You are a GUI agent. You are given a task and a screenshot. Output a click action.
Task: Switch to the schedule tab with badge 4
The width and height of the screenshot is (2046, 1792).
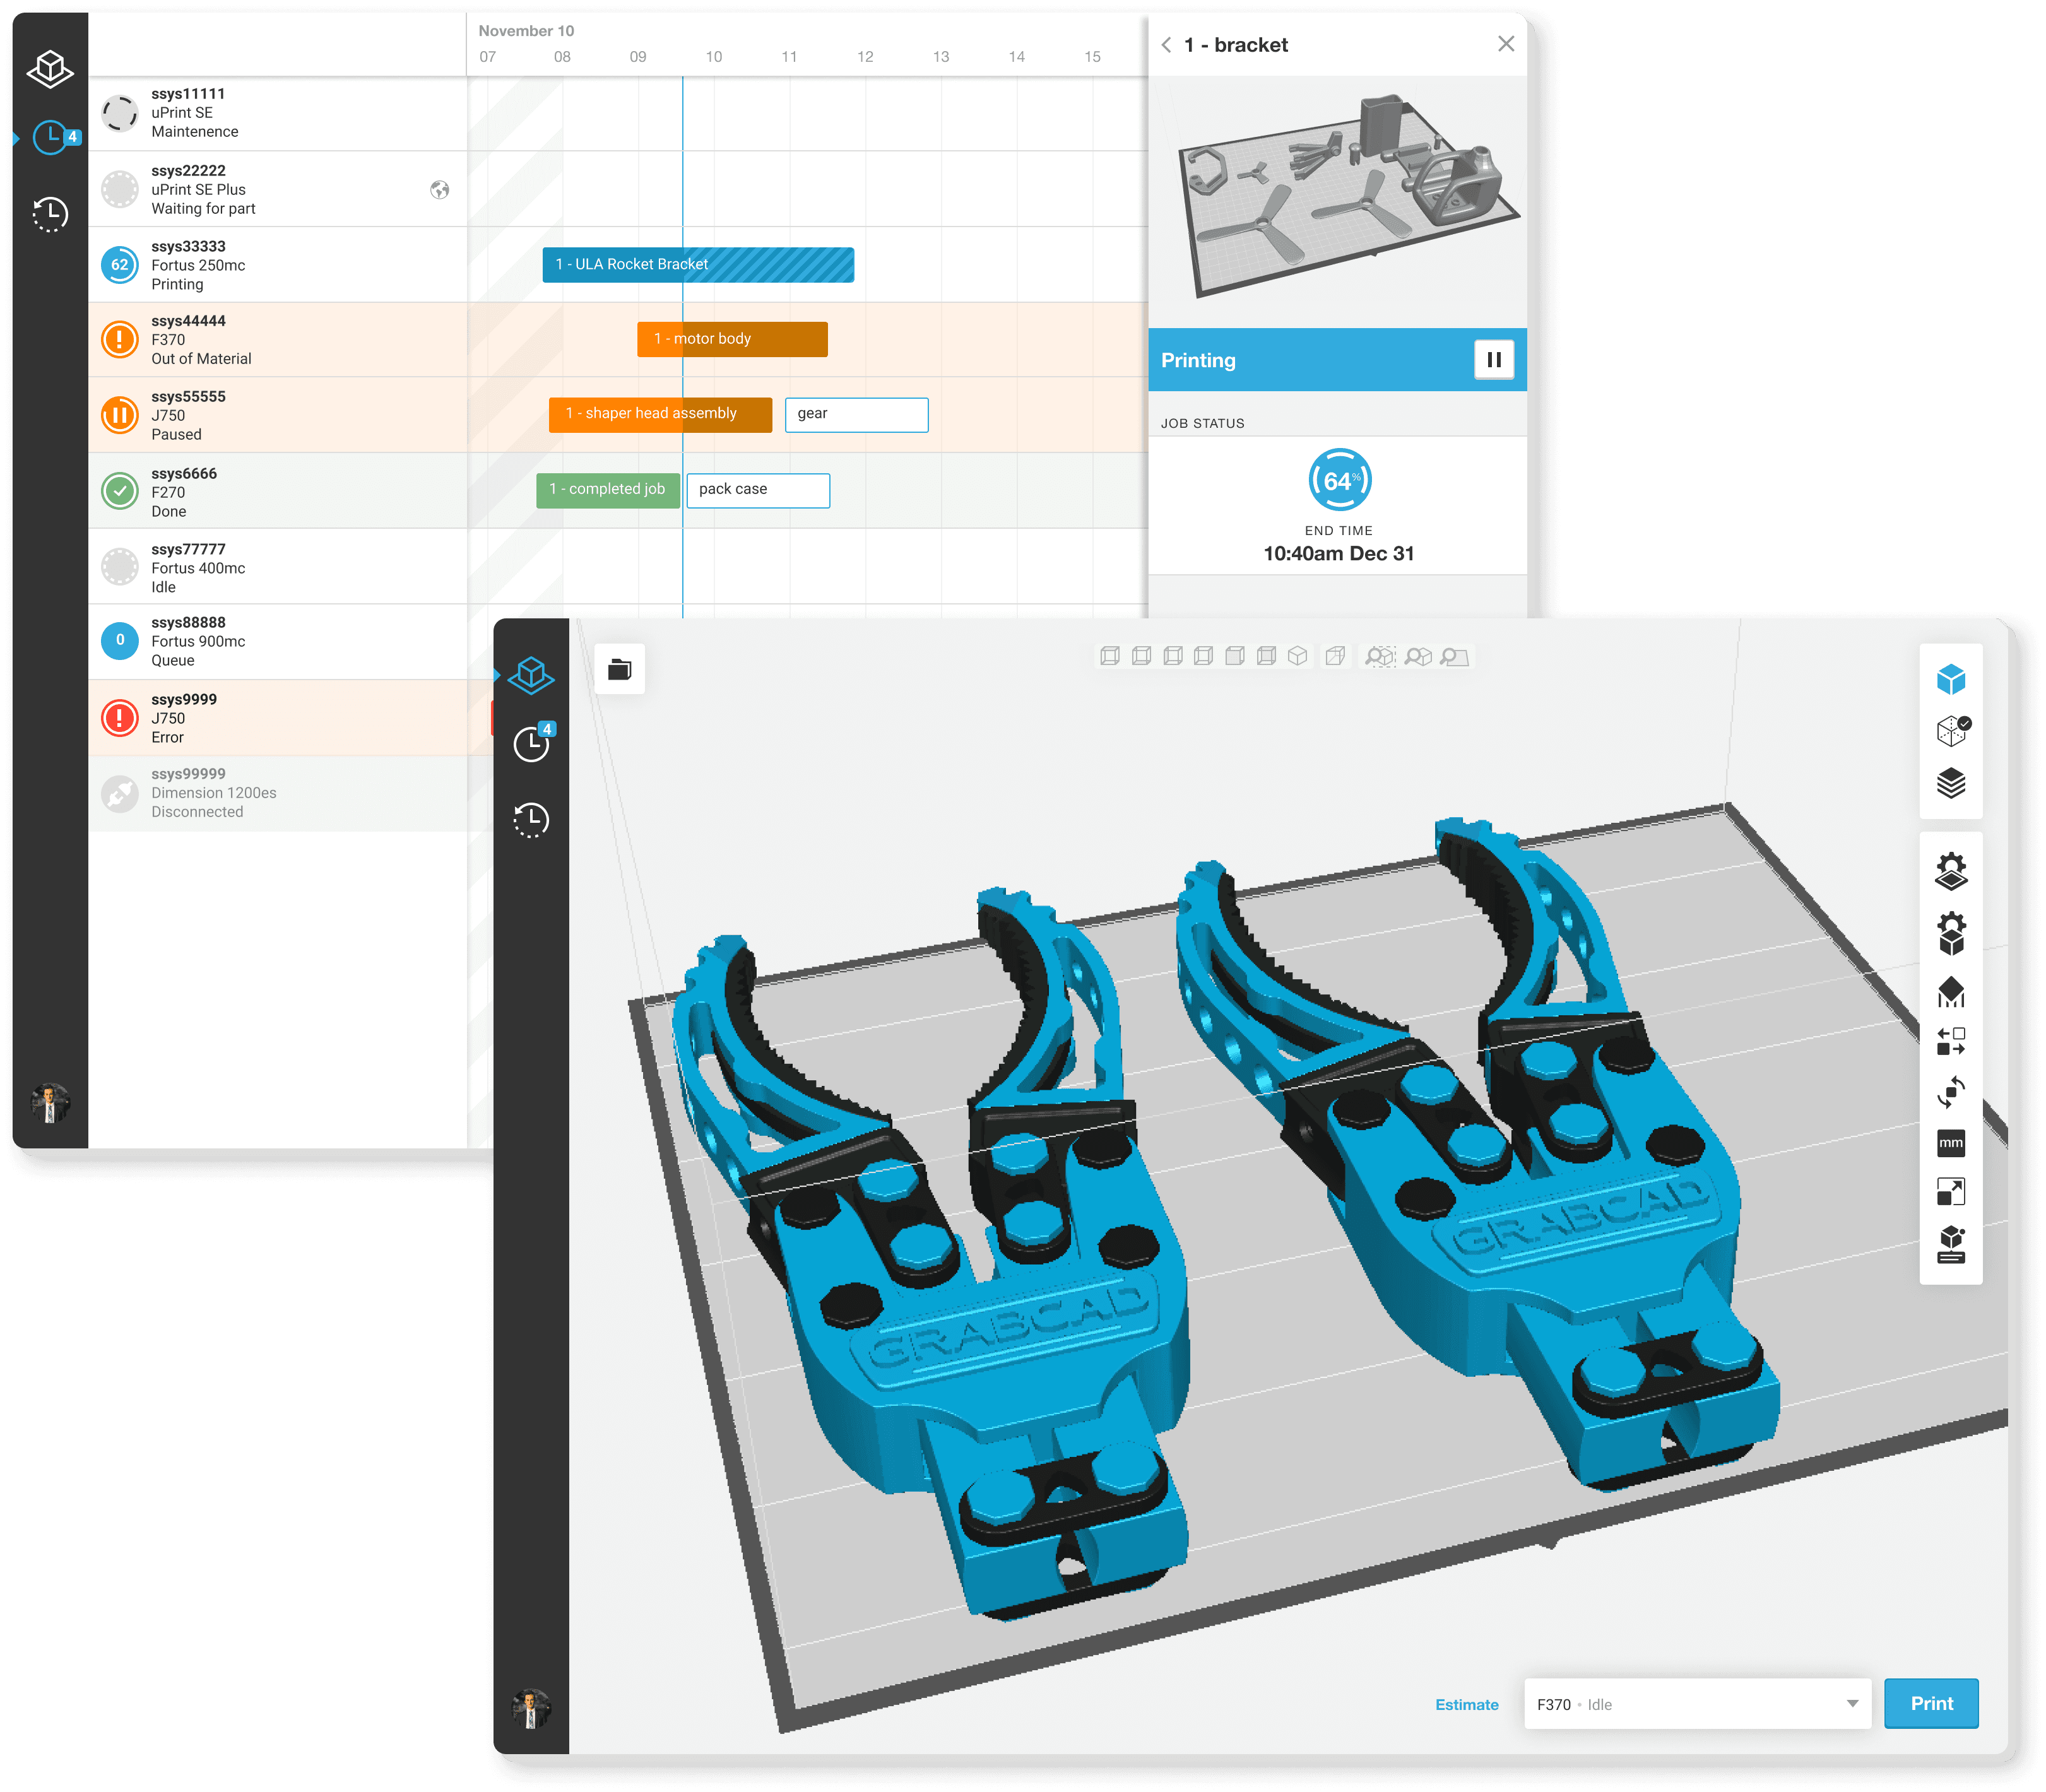tap(531, 743)
